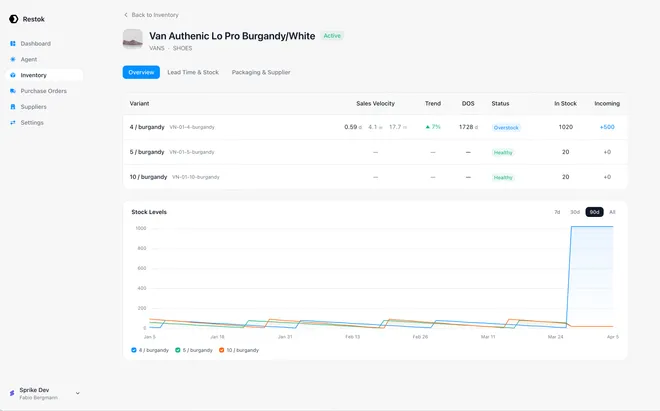Click the +500 incoming stock link
This screenshot has height=411, width=660.
607,127
